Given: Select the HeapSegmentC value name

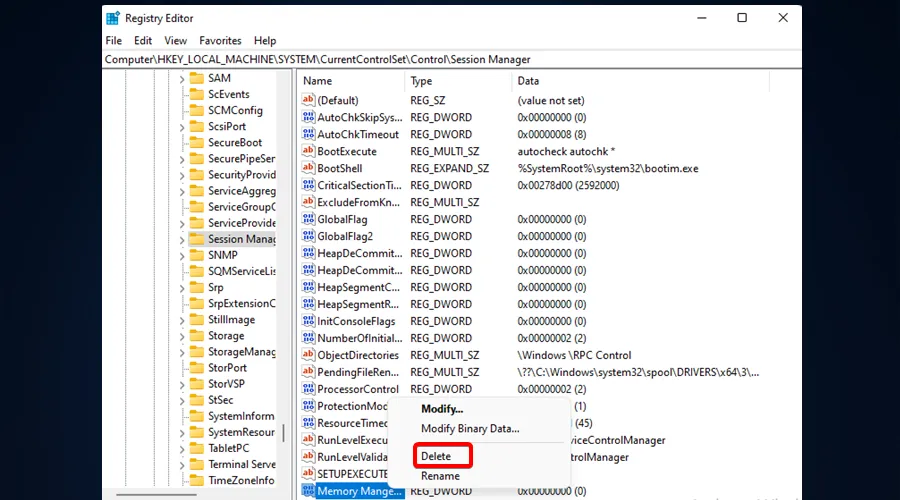Looking at the screenshot, I should click(x=358, y=287).
